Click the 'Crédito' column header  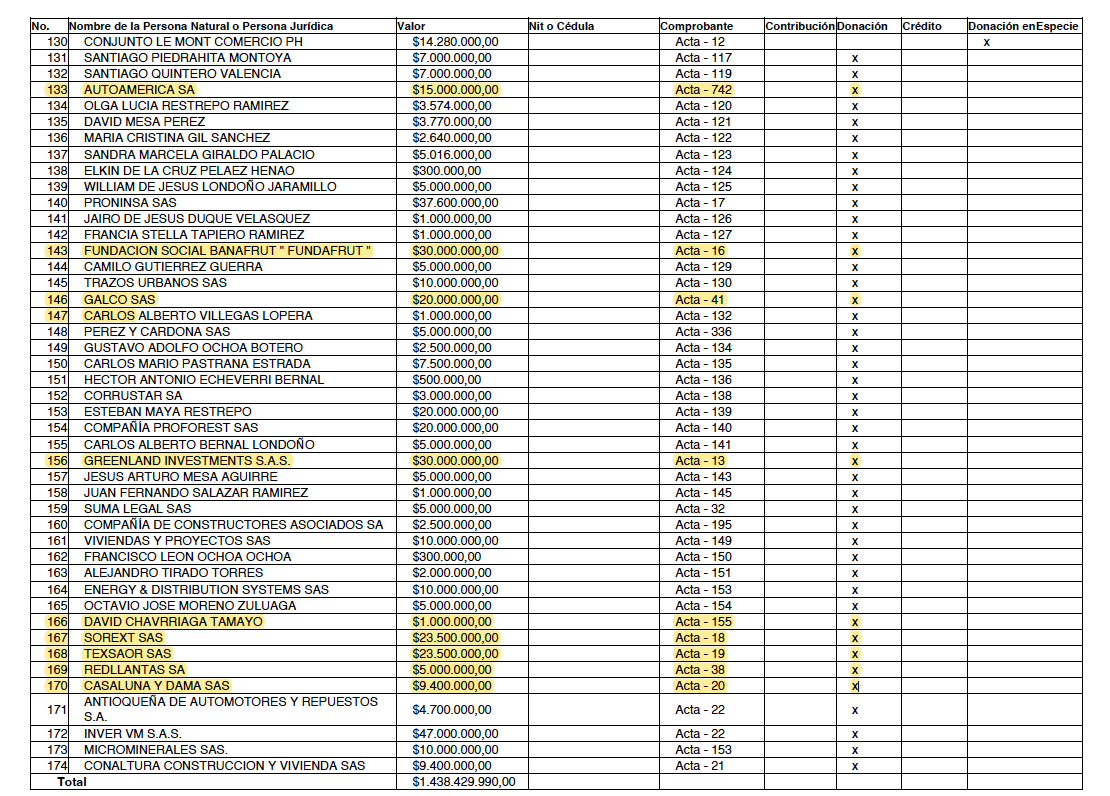(922, 26)
